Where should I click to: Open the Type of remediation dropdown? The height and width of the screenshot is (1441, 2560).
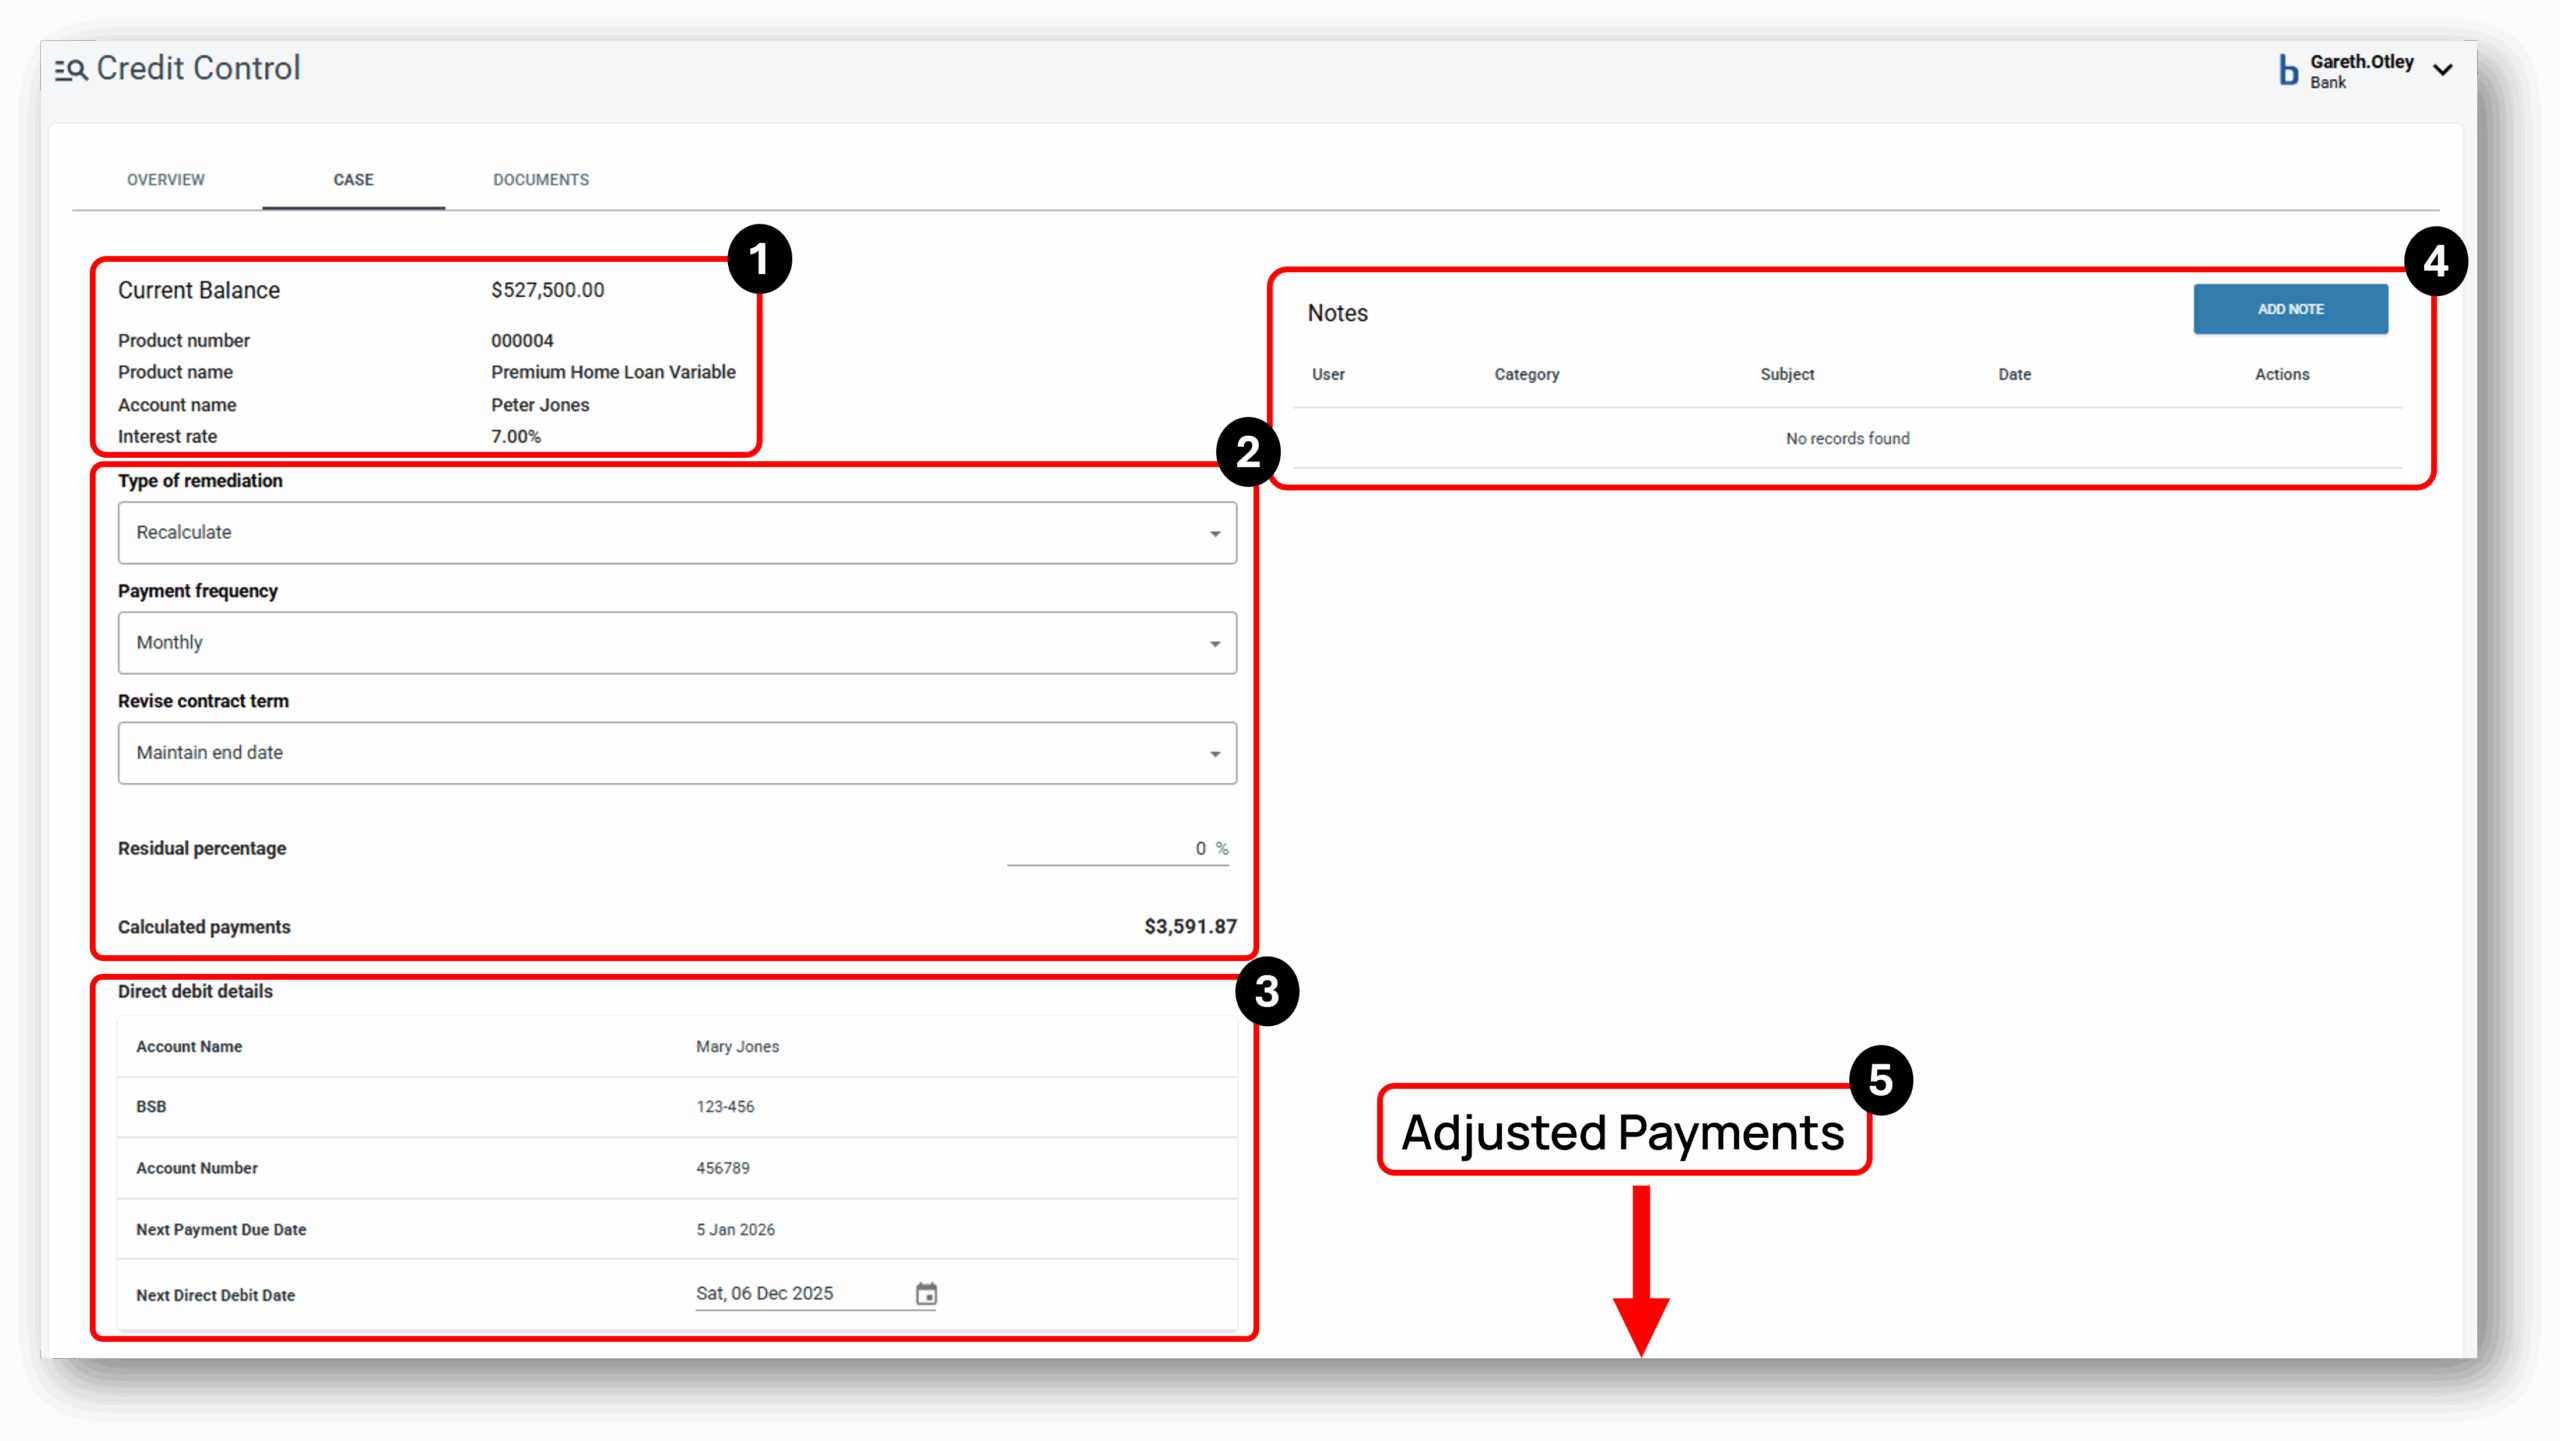(677, 533)
